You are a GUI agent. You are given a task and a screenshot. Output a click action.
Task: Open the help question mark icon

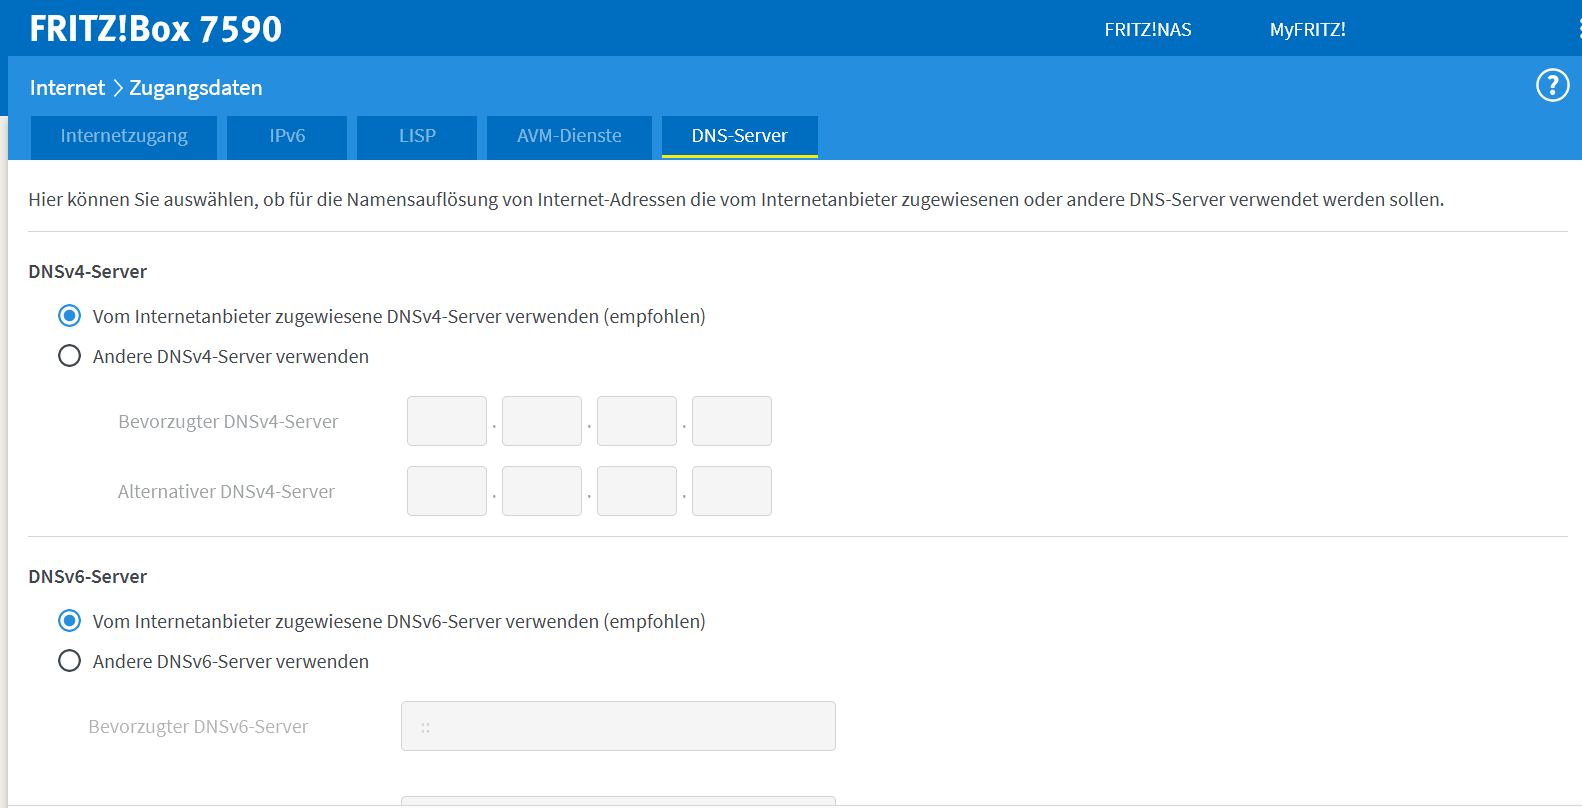pyautogui.click(x=1552, y=86)
